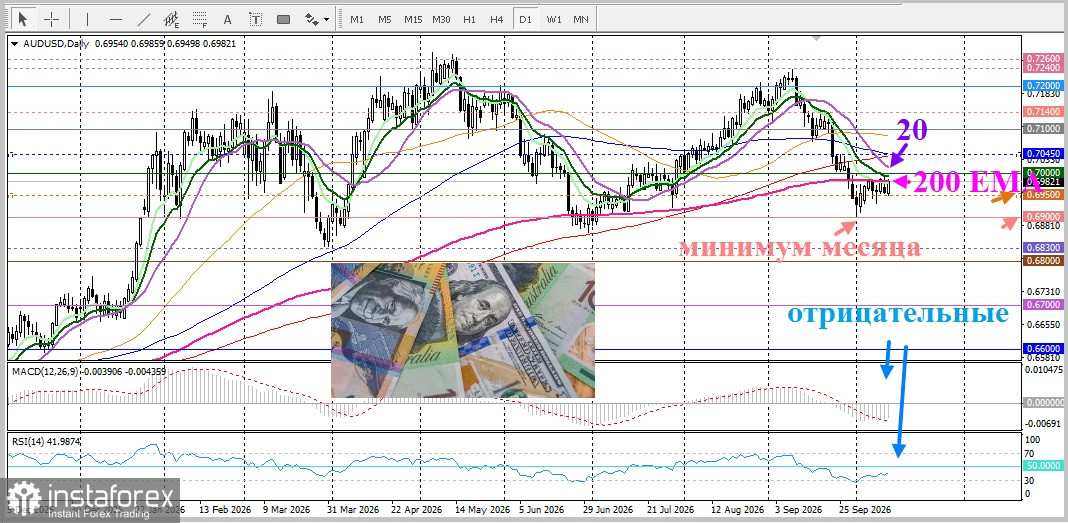This screenshot has height=523, width=1068.
Task: Switch chart to M30 timeframe
Action: pyautogui.click(x=441, y=19)
